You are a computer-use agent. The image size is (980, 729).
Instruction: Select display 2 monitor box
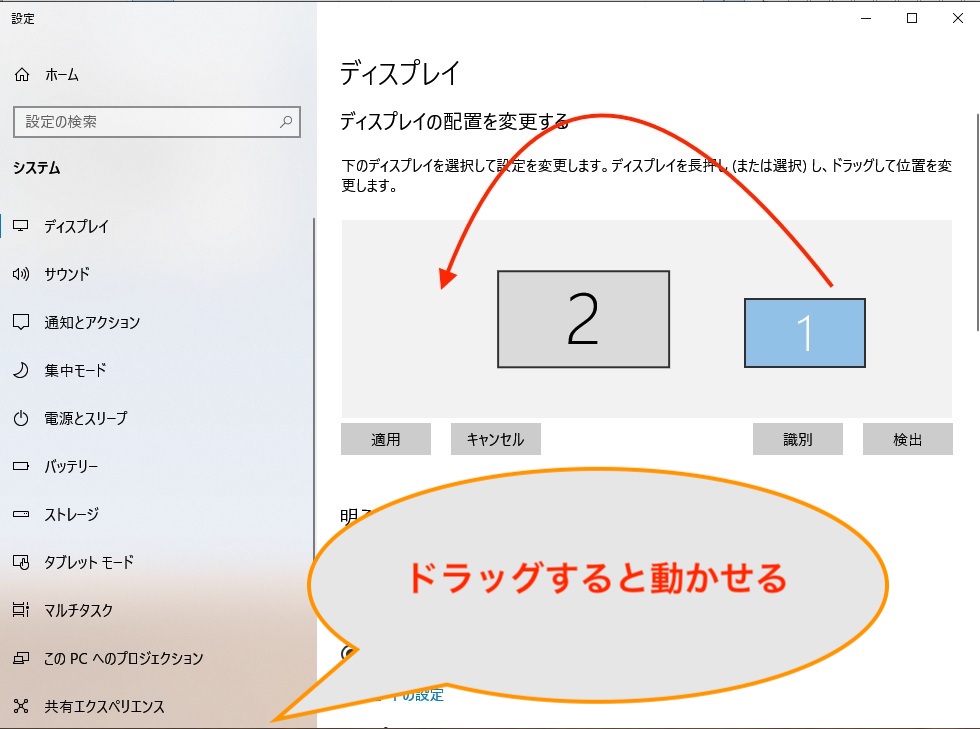583,319
